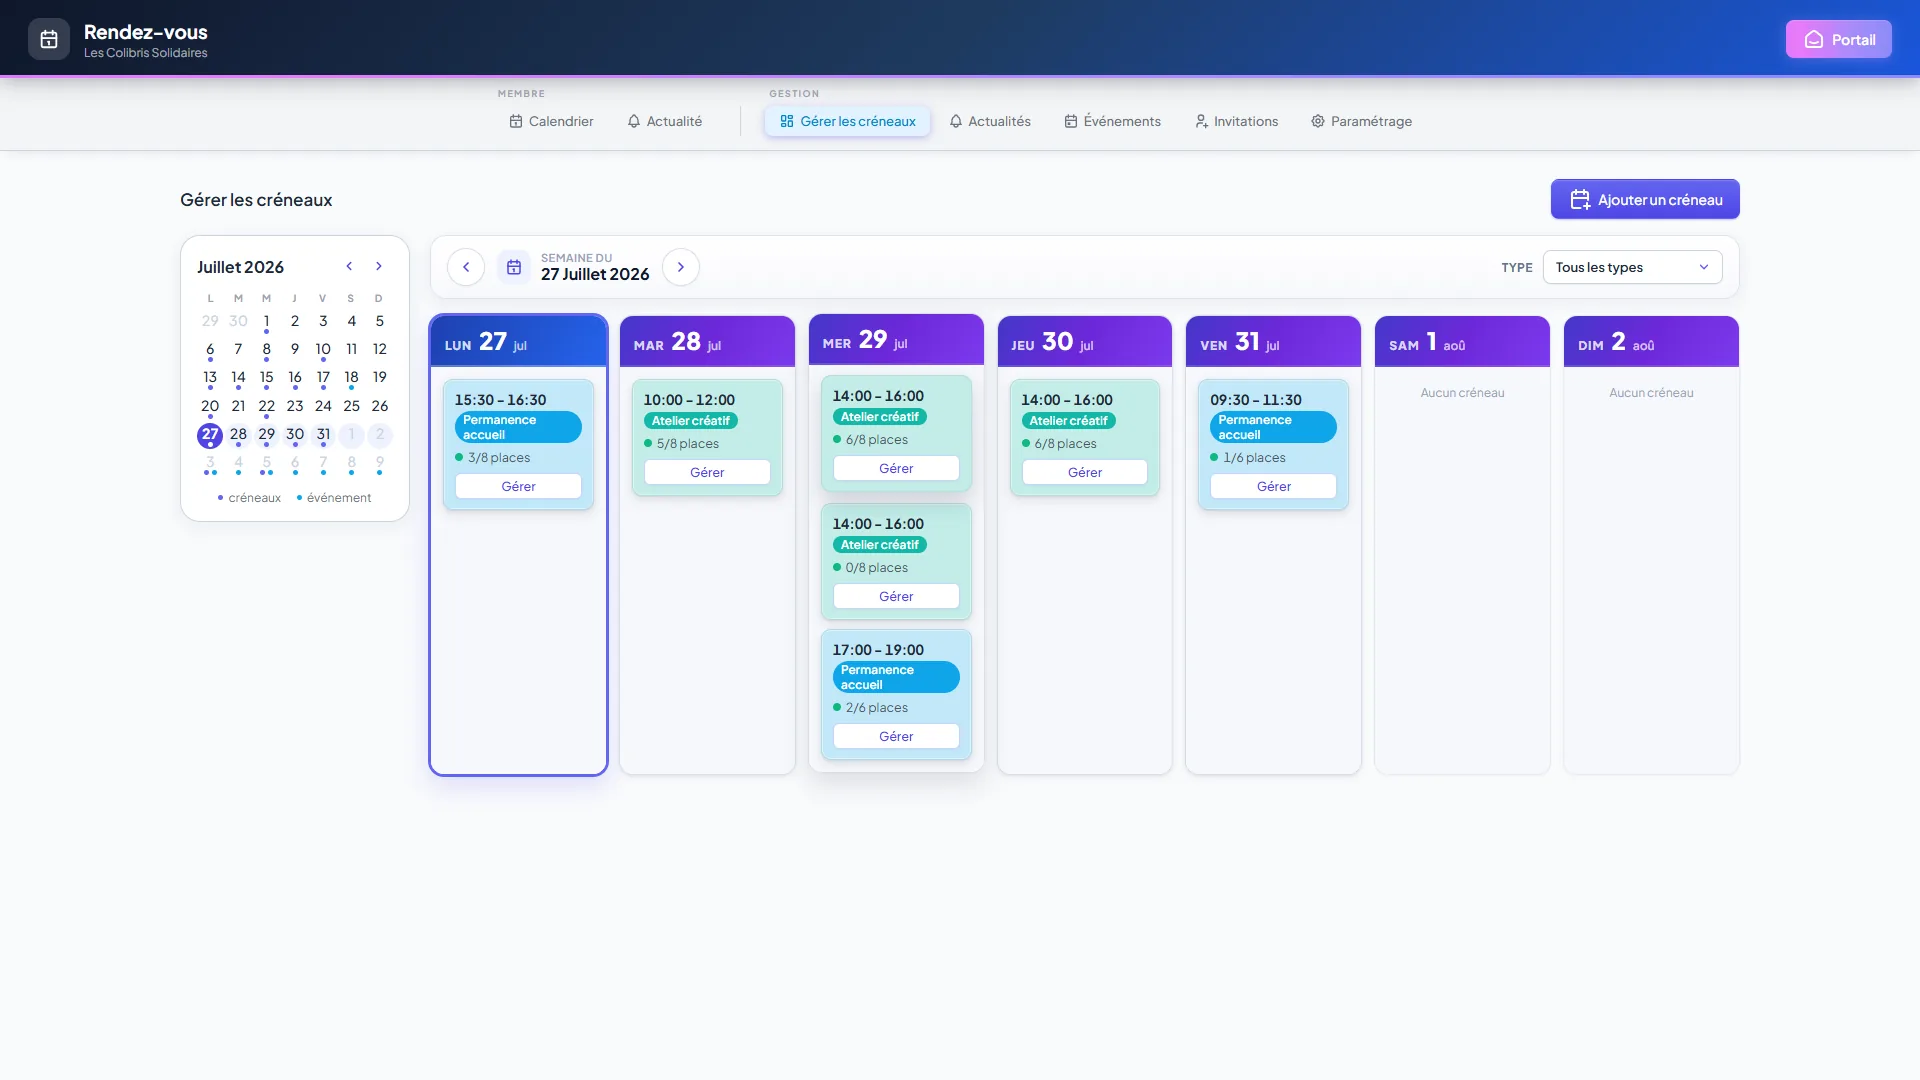Open the Calendrier member tab
This screenshot has height=1080, width=1920.
[x=551, y=122]
